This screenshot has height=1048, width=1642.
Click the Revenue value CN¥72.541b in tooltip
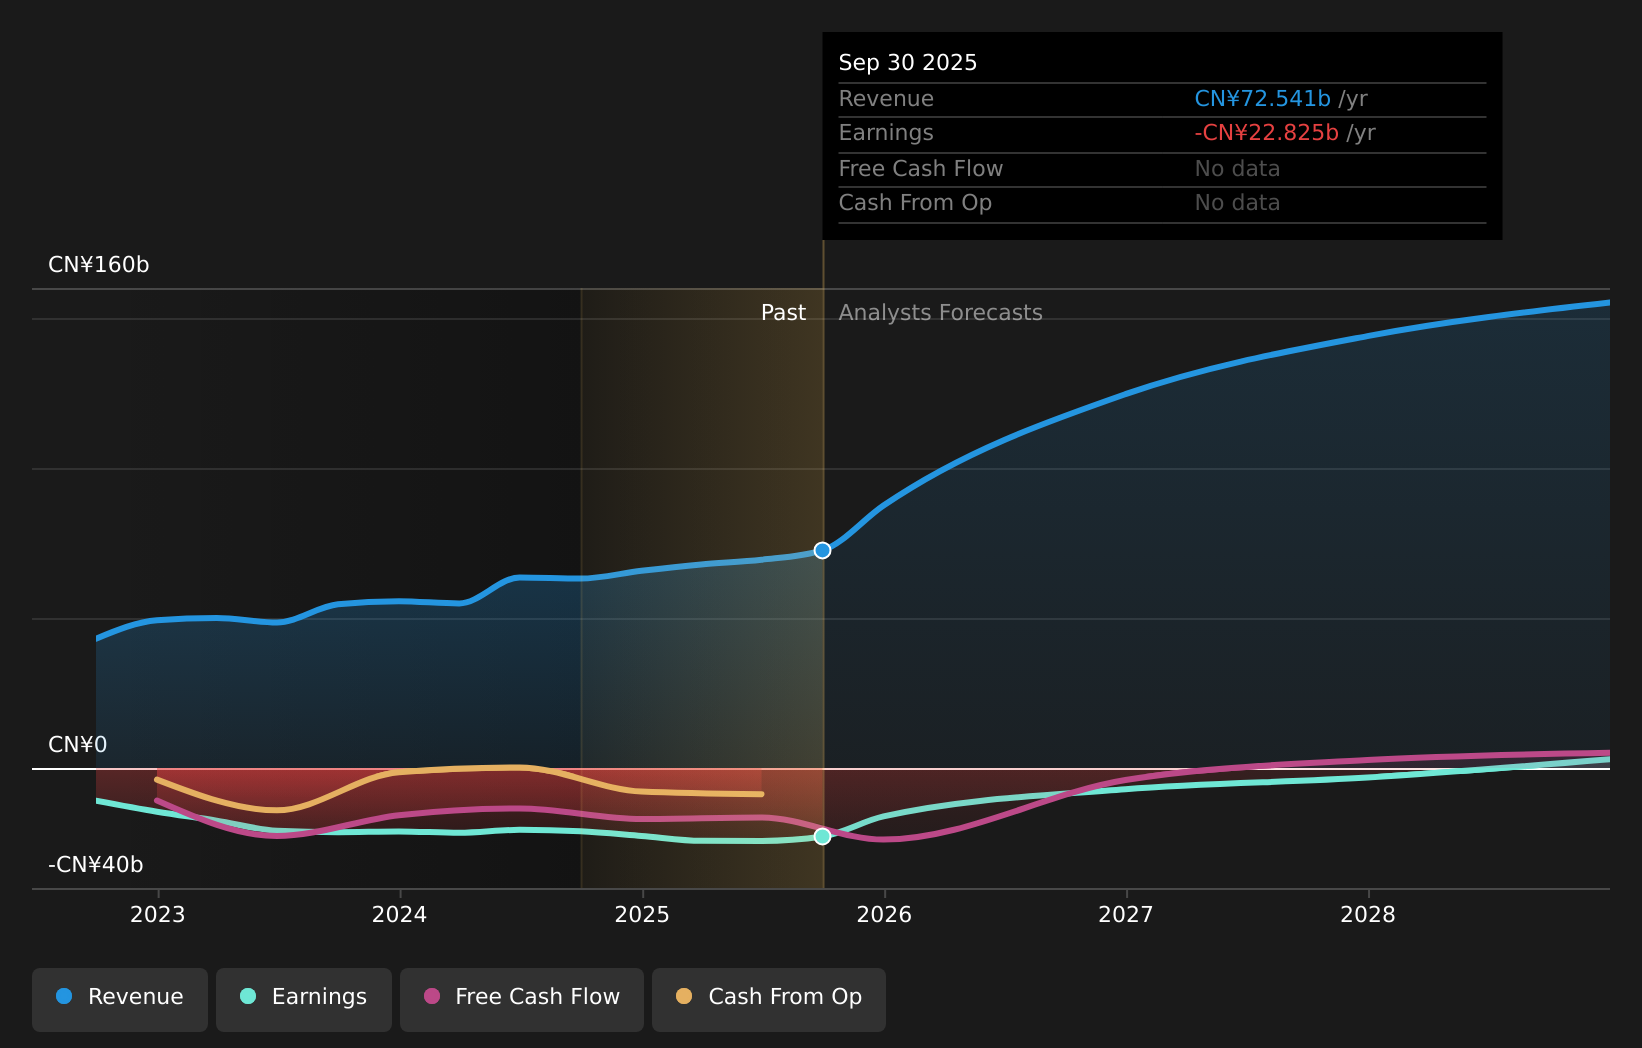pyautogui.click(x=1262, y=99)
